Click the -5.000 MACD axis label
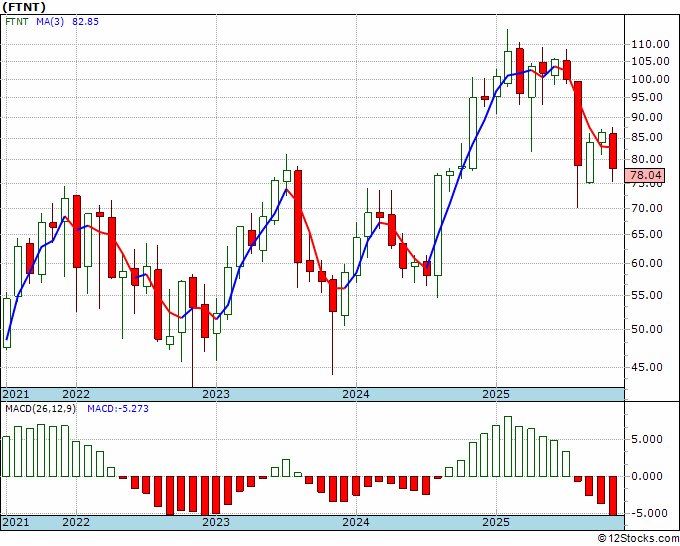This screenshot has height=546, width=680. (651, 513)
